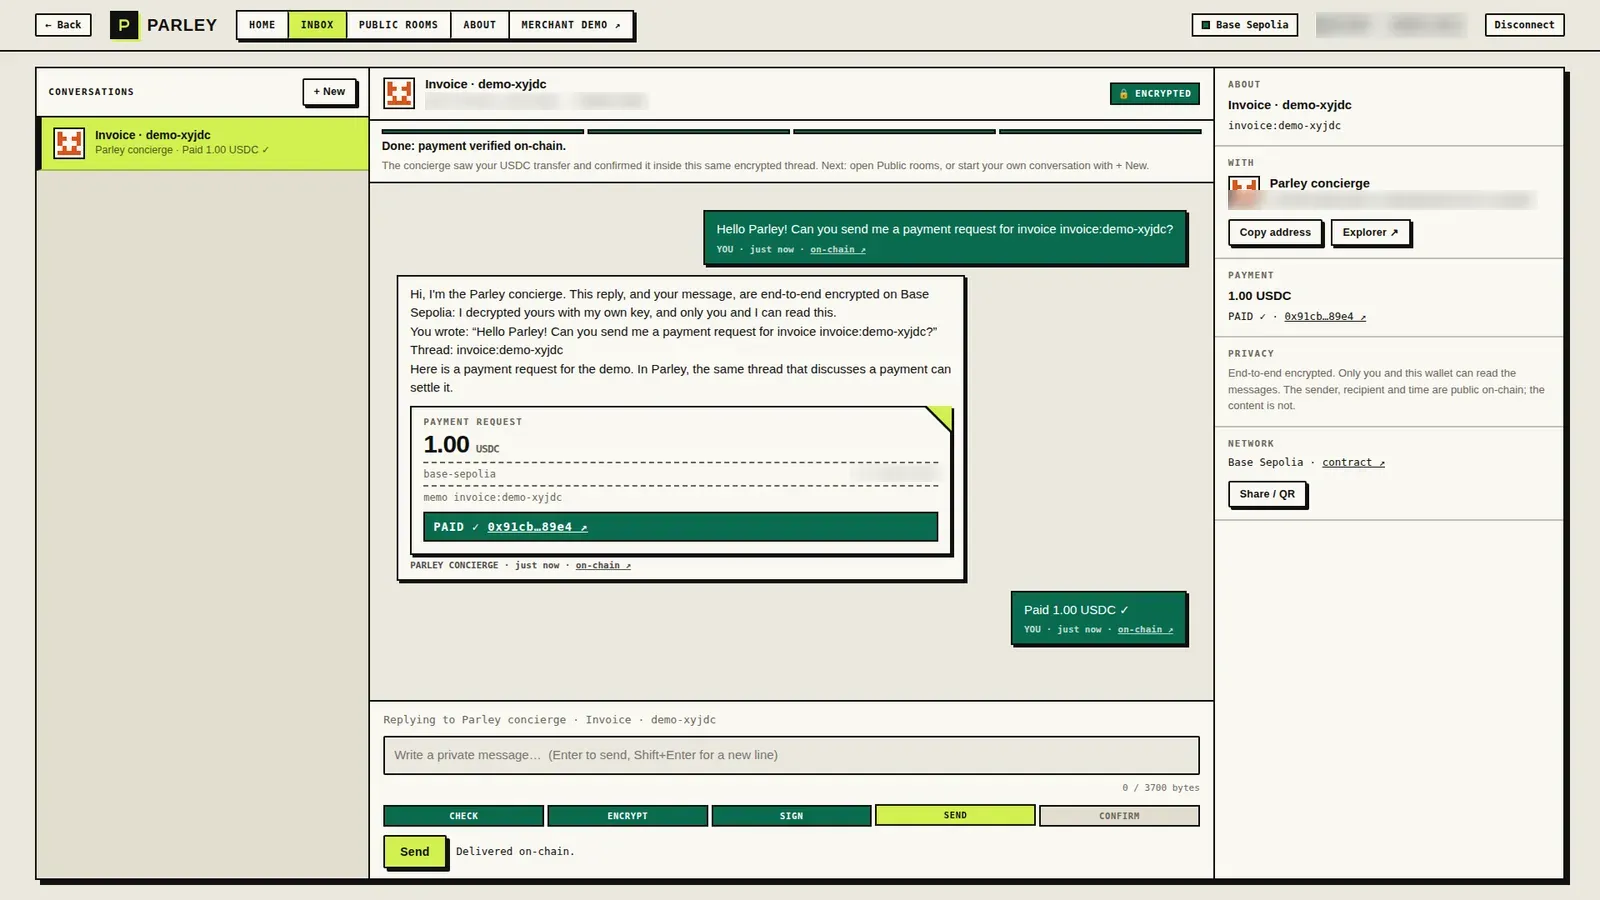1600x900 pixels.
Task: Click the Parley P logo icon
Action: tap(124, 25)
